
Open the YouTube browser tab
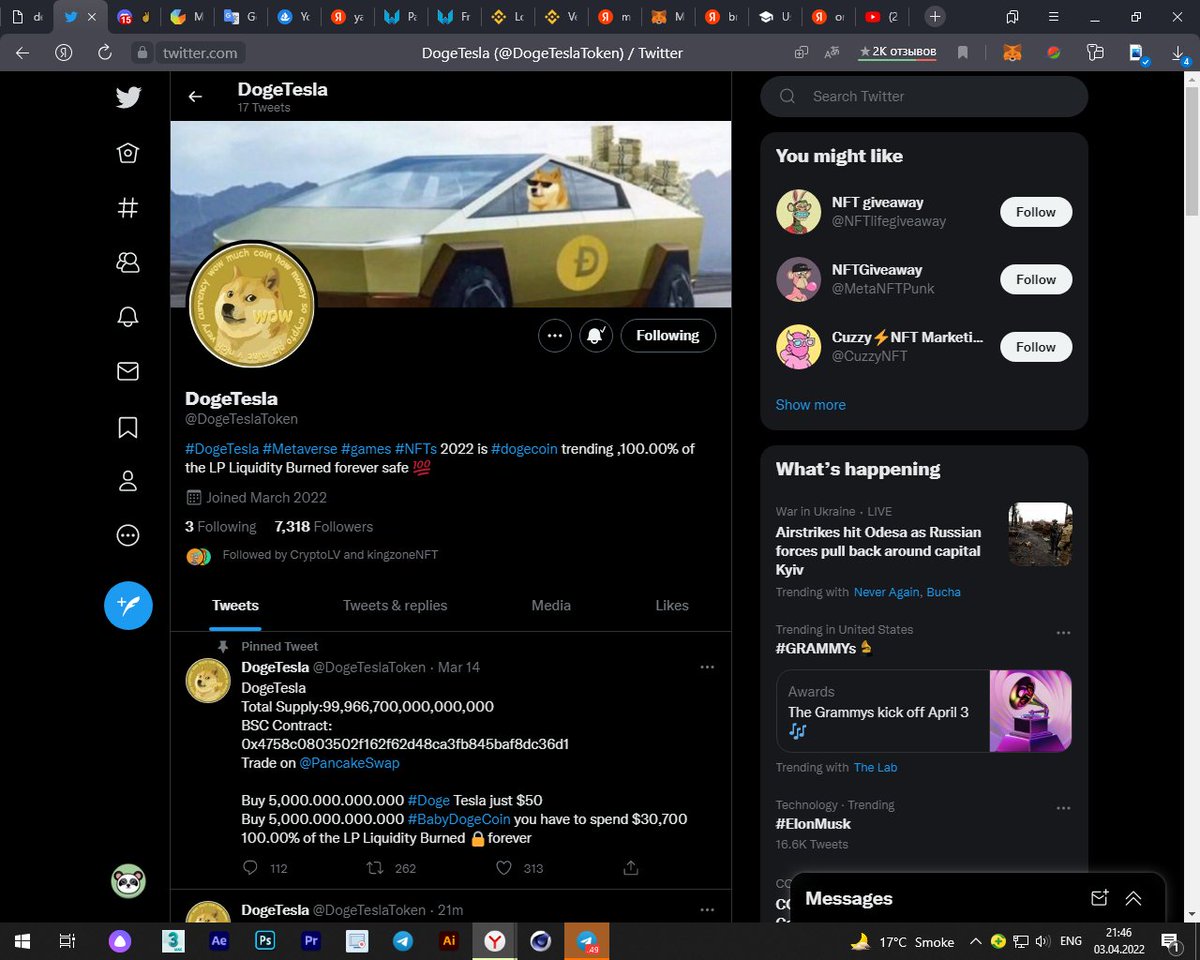(880, 17)
